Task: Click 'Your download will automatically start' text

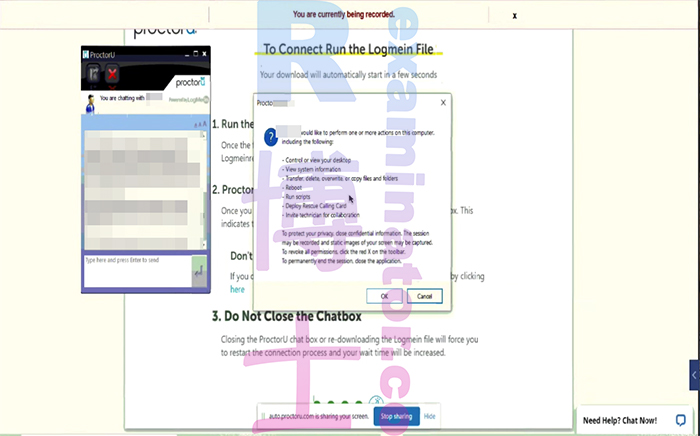Action: point(348,75)
